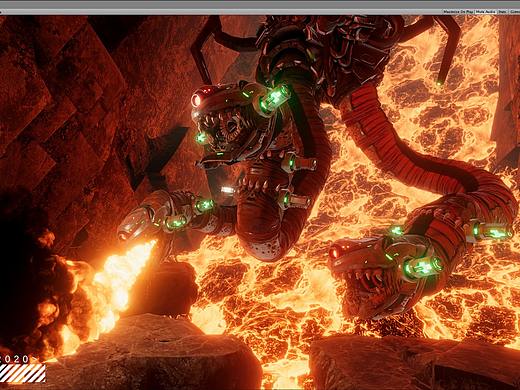Click the striped HUD bar at bottom-left
The height and width of the screenshot is (390, 520).
point(23,373)
